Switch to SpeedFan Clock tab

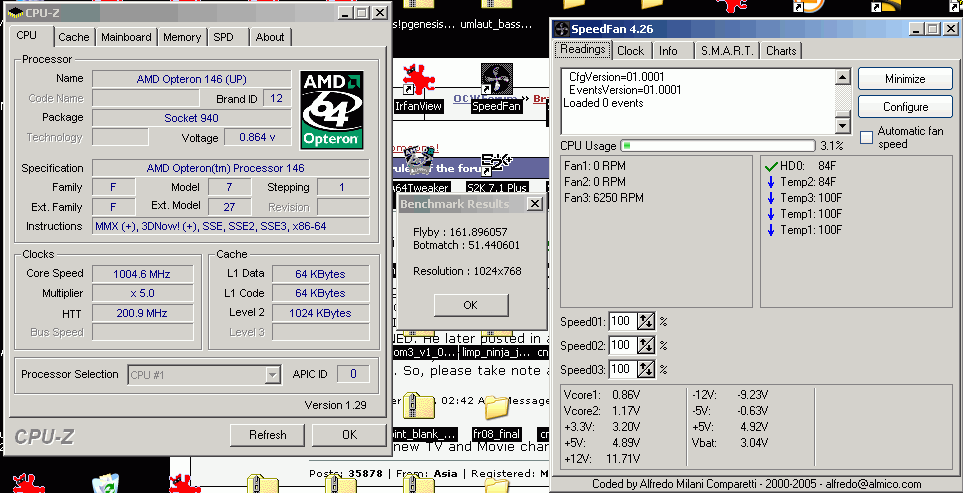(x=631, y=51)
